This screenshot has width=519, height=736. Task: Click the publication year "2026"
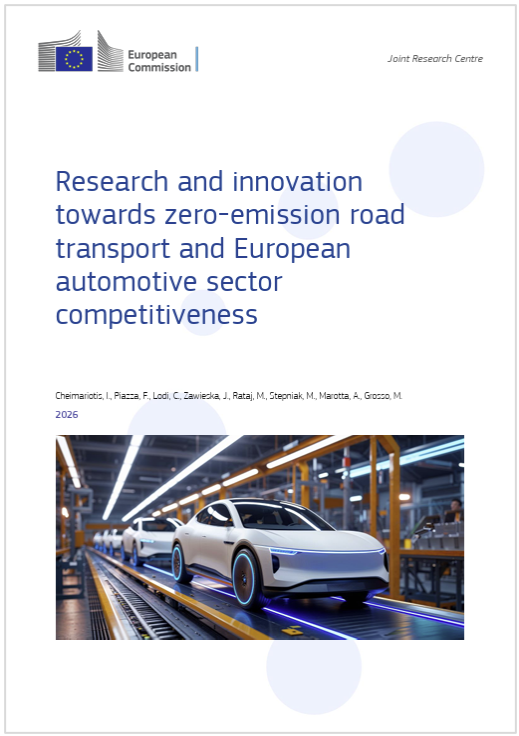point(67,414)
